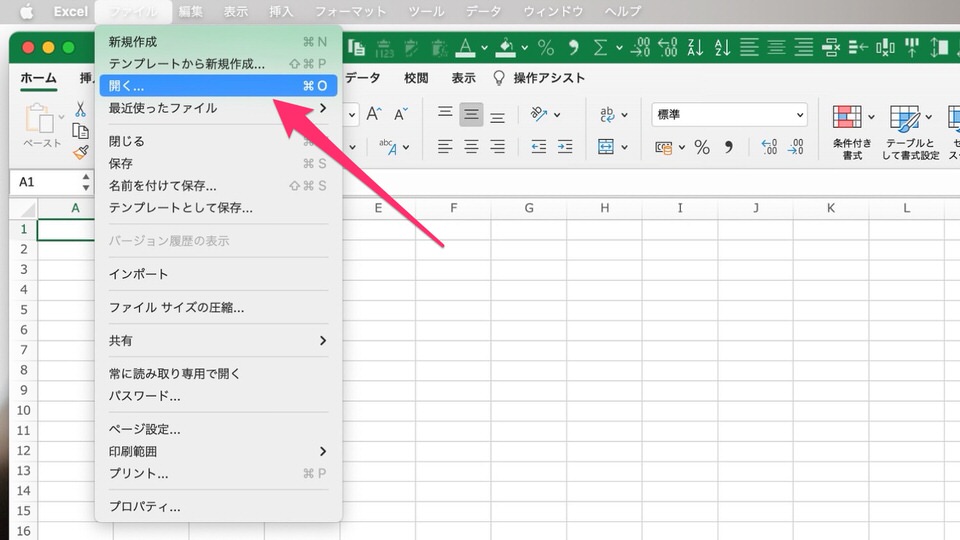Apply comma style from ribbon number group

(x=729, y=147)
